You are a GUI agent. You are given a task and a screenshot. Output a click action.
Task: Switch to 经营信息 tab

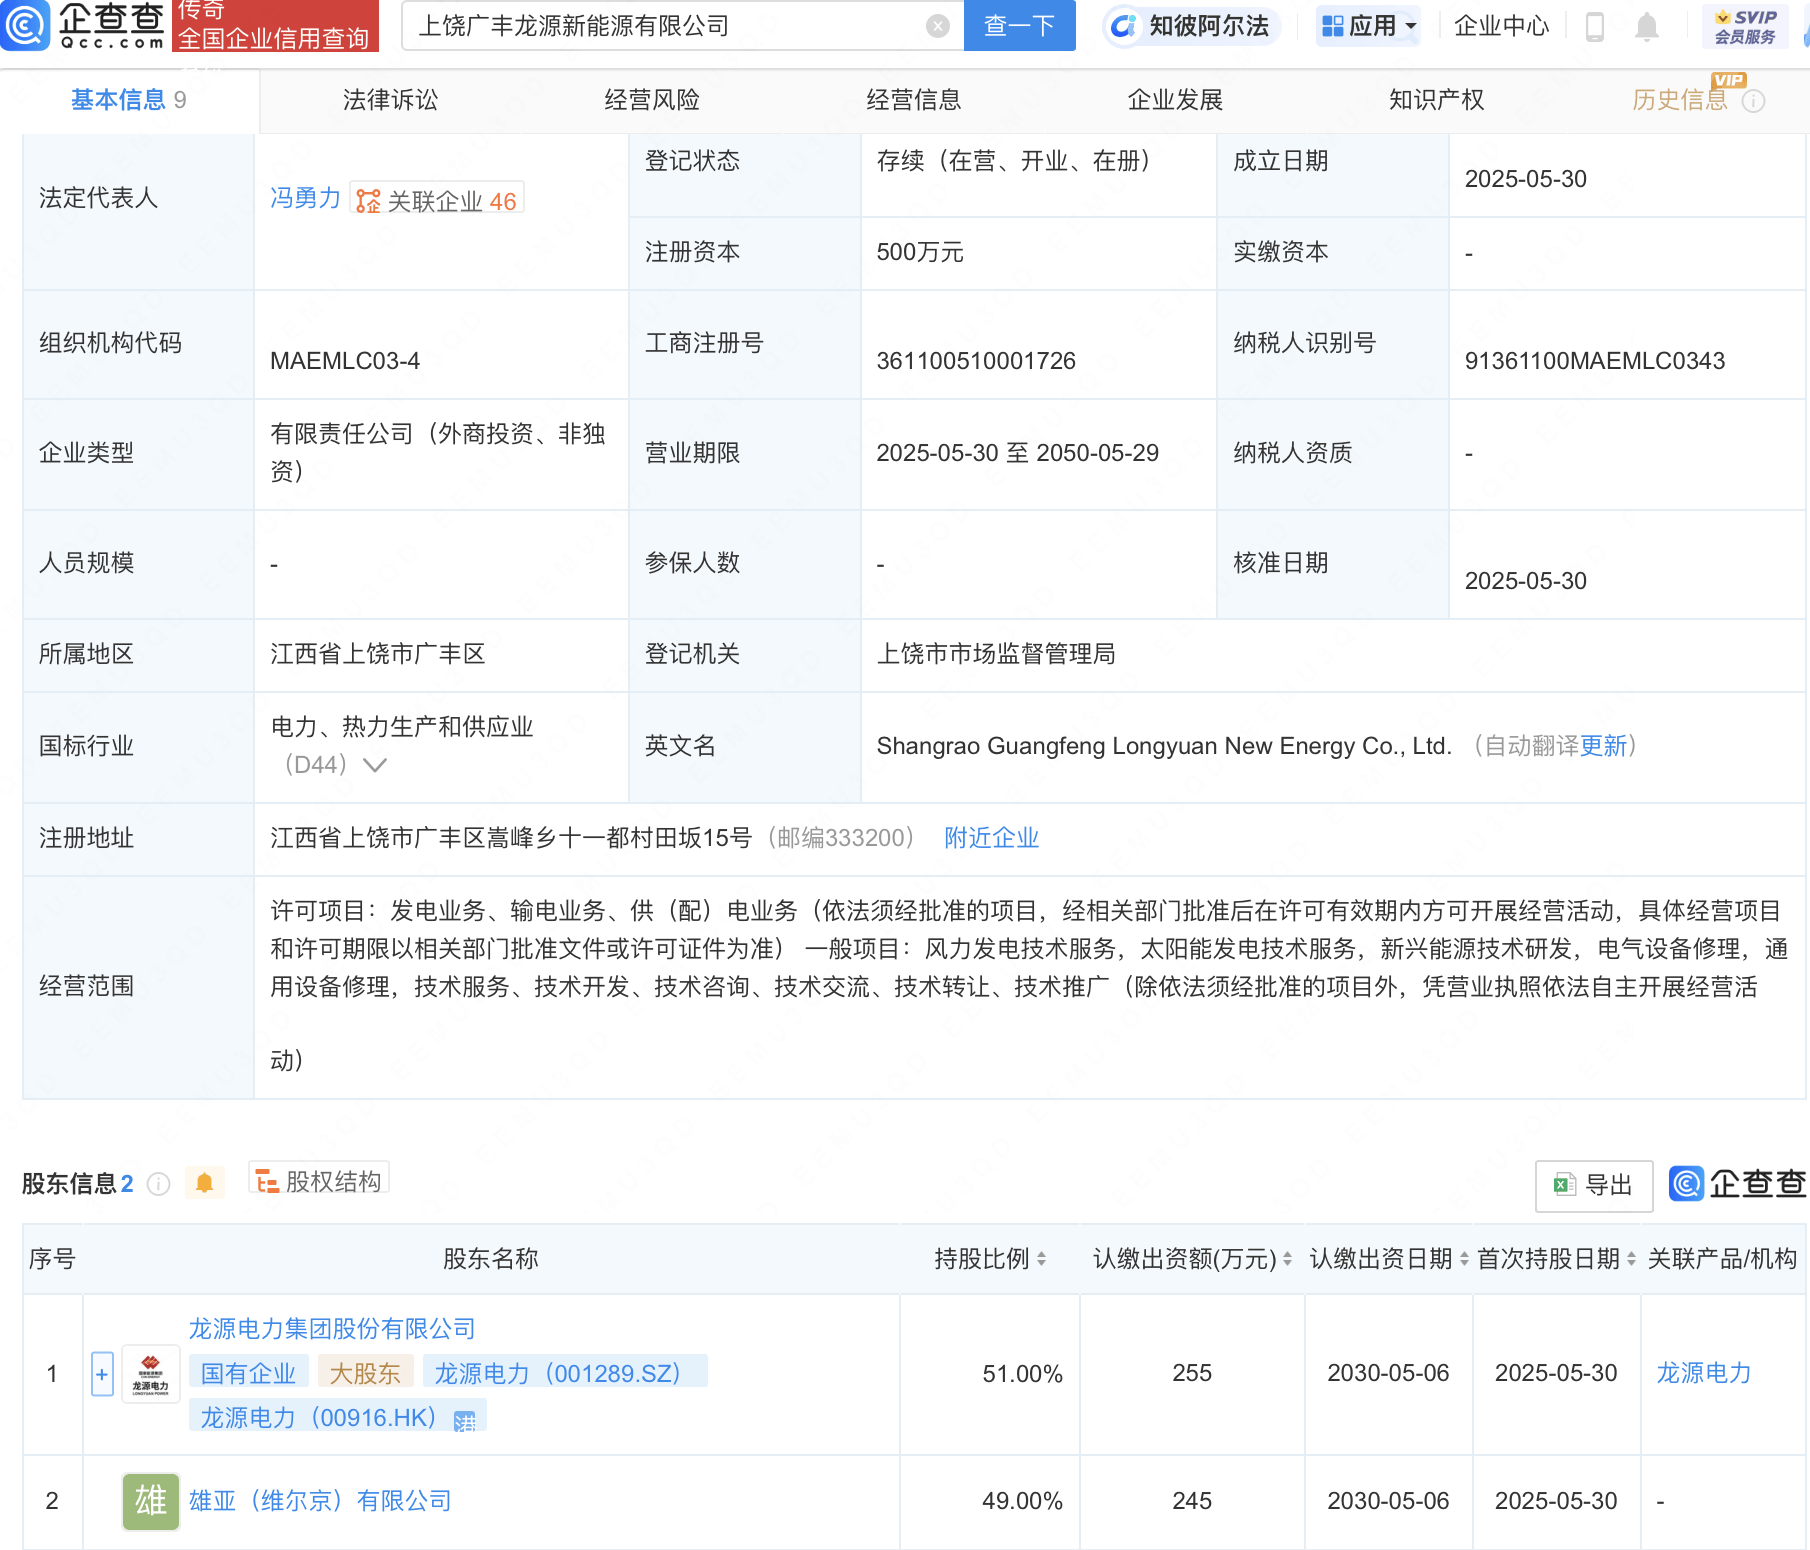pos(914,100)
